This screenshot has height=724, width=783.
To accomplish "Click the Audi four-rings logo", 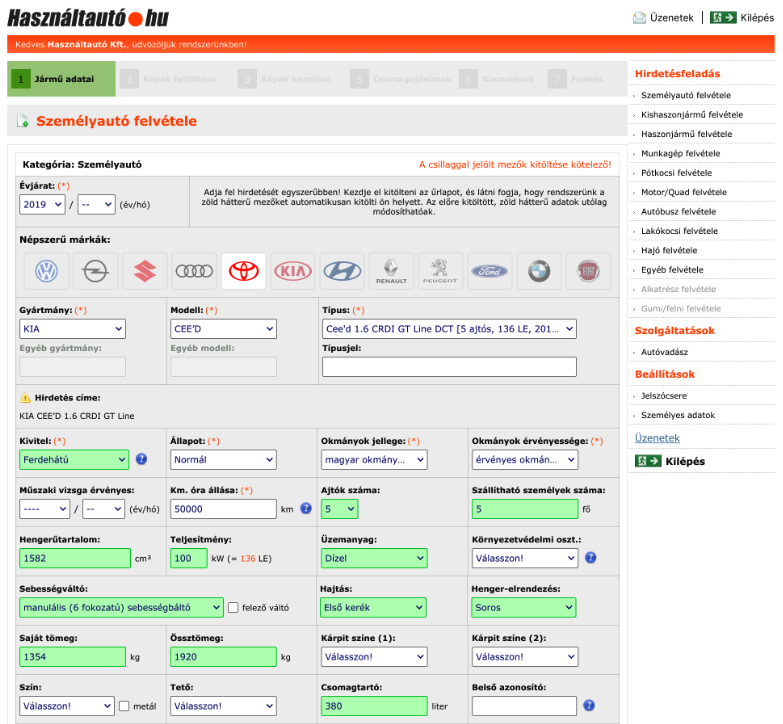I will coord(194,271).
